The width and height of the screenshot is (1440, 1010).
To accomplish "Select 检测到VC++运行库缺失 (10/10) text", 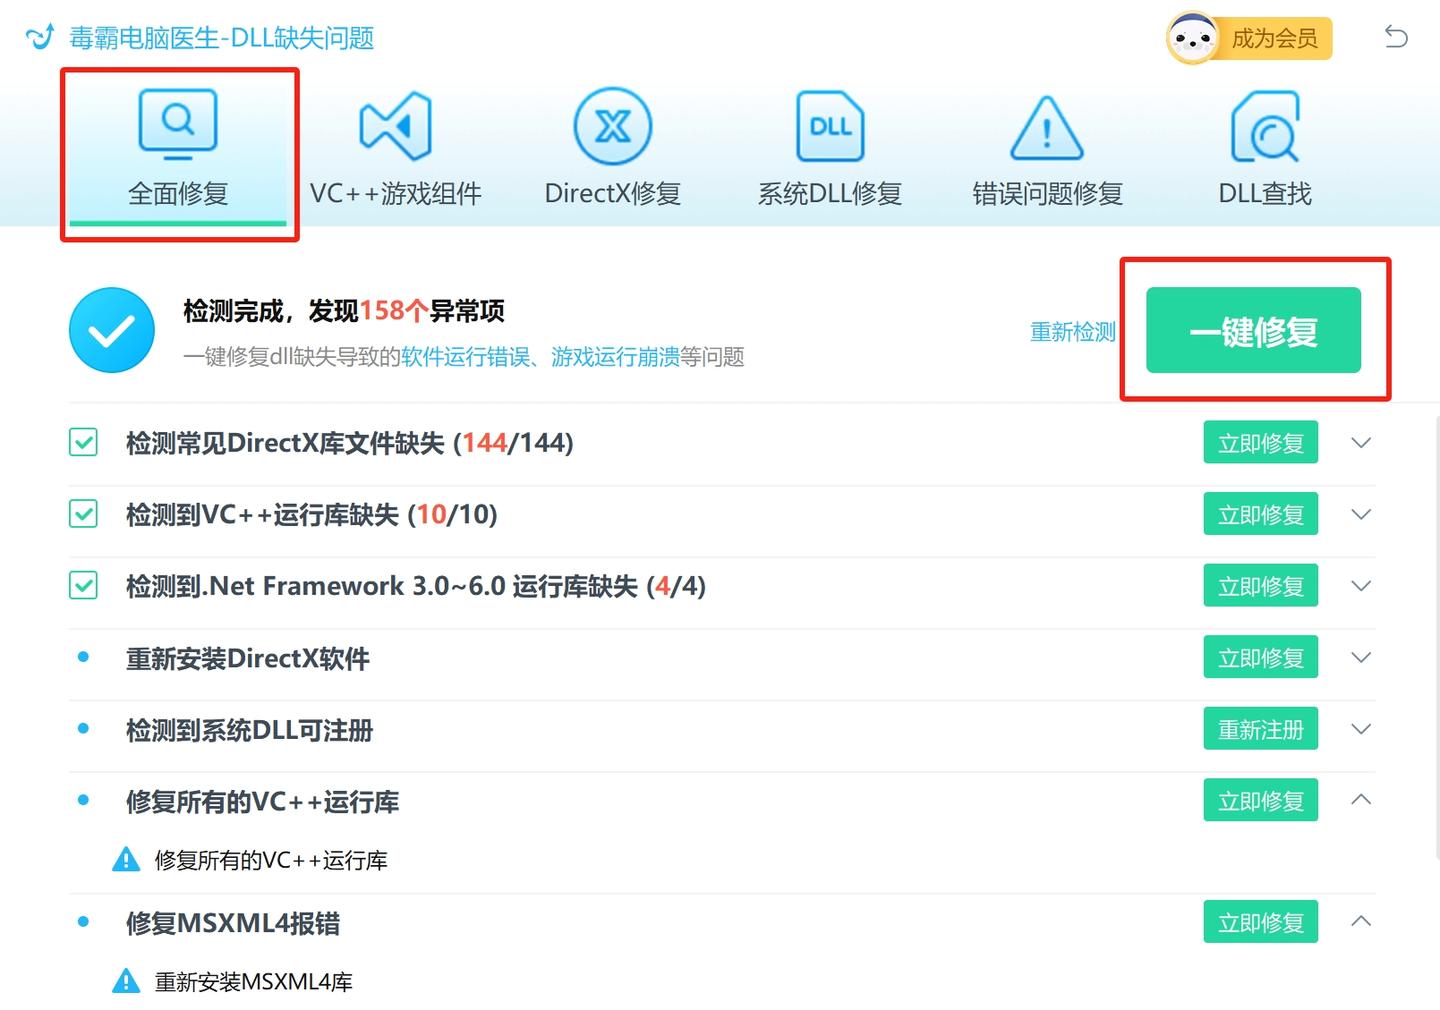I will point(312,515).
